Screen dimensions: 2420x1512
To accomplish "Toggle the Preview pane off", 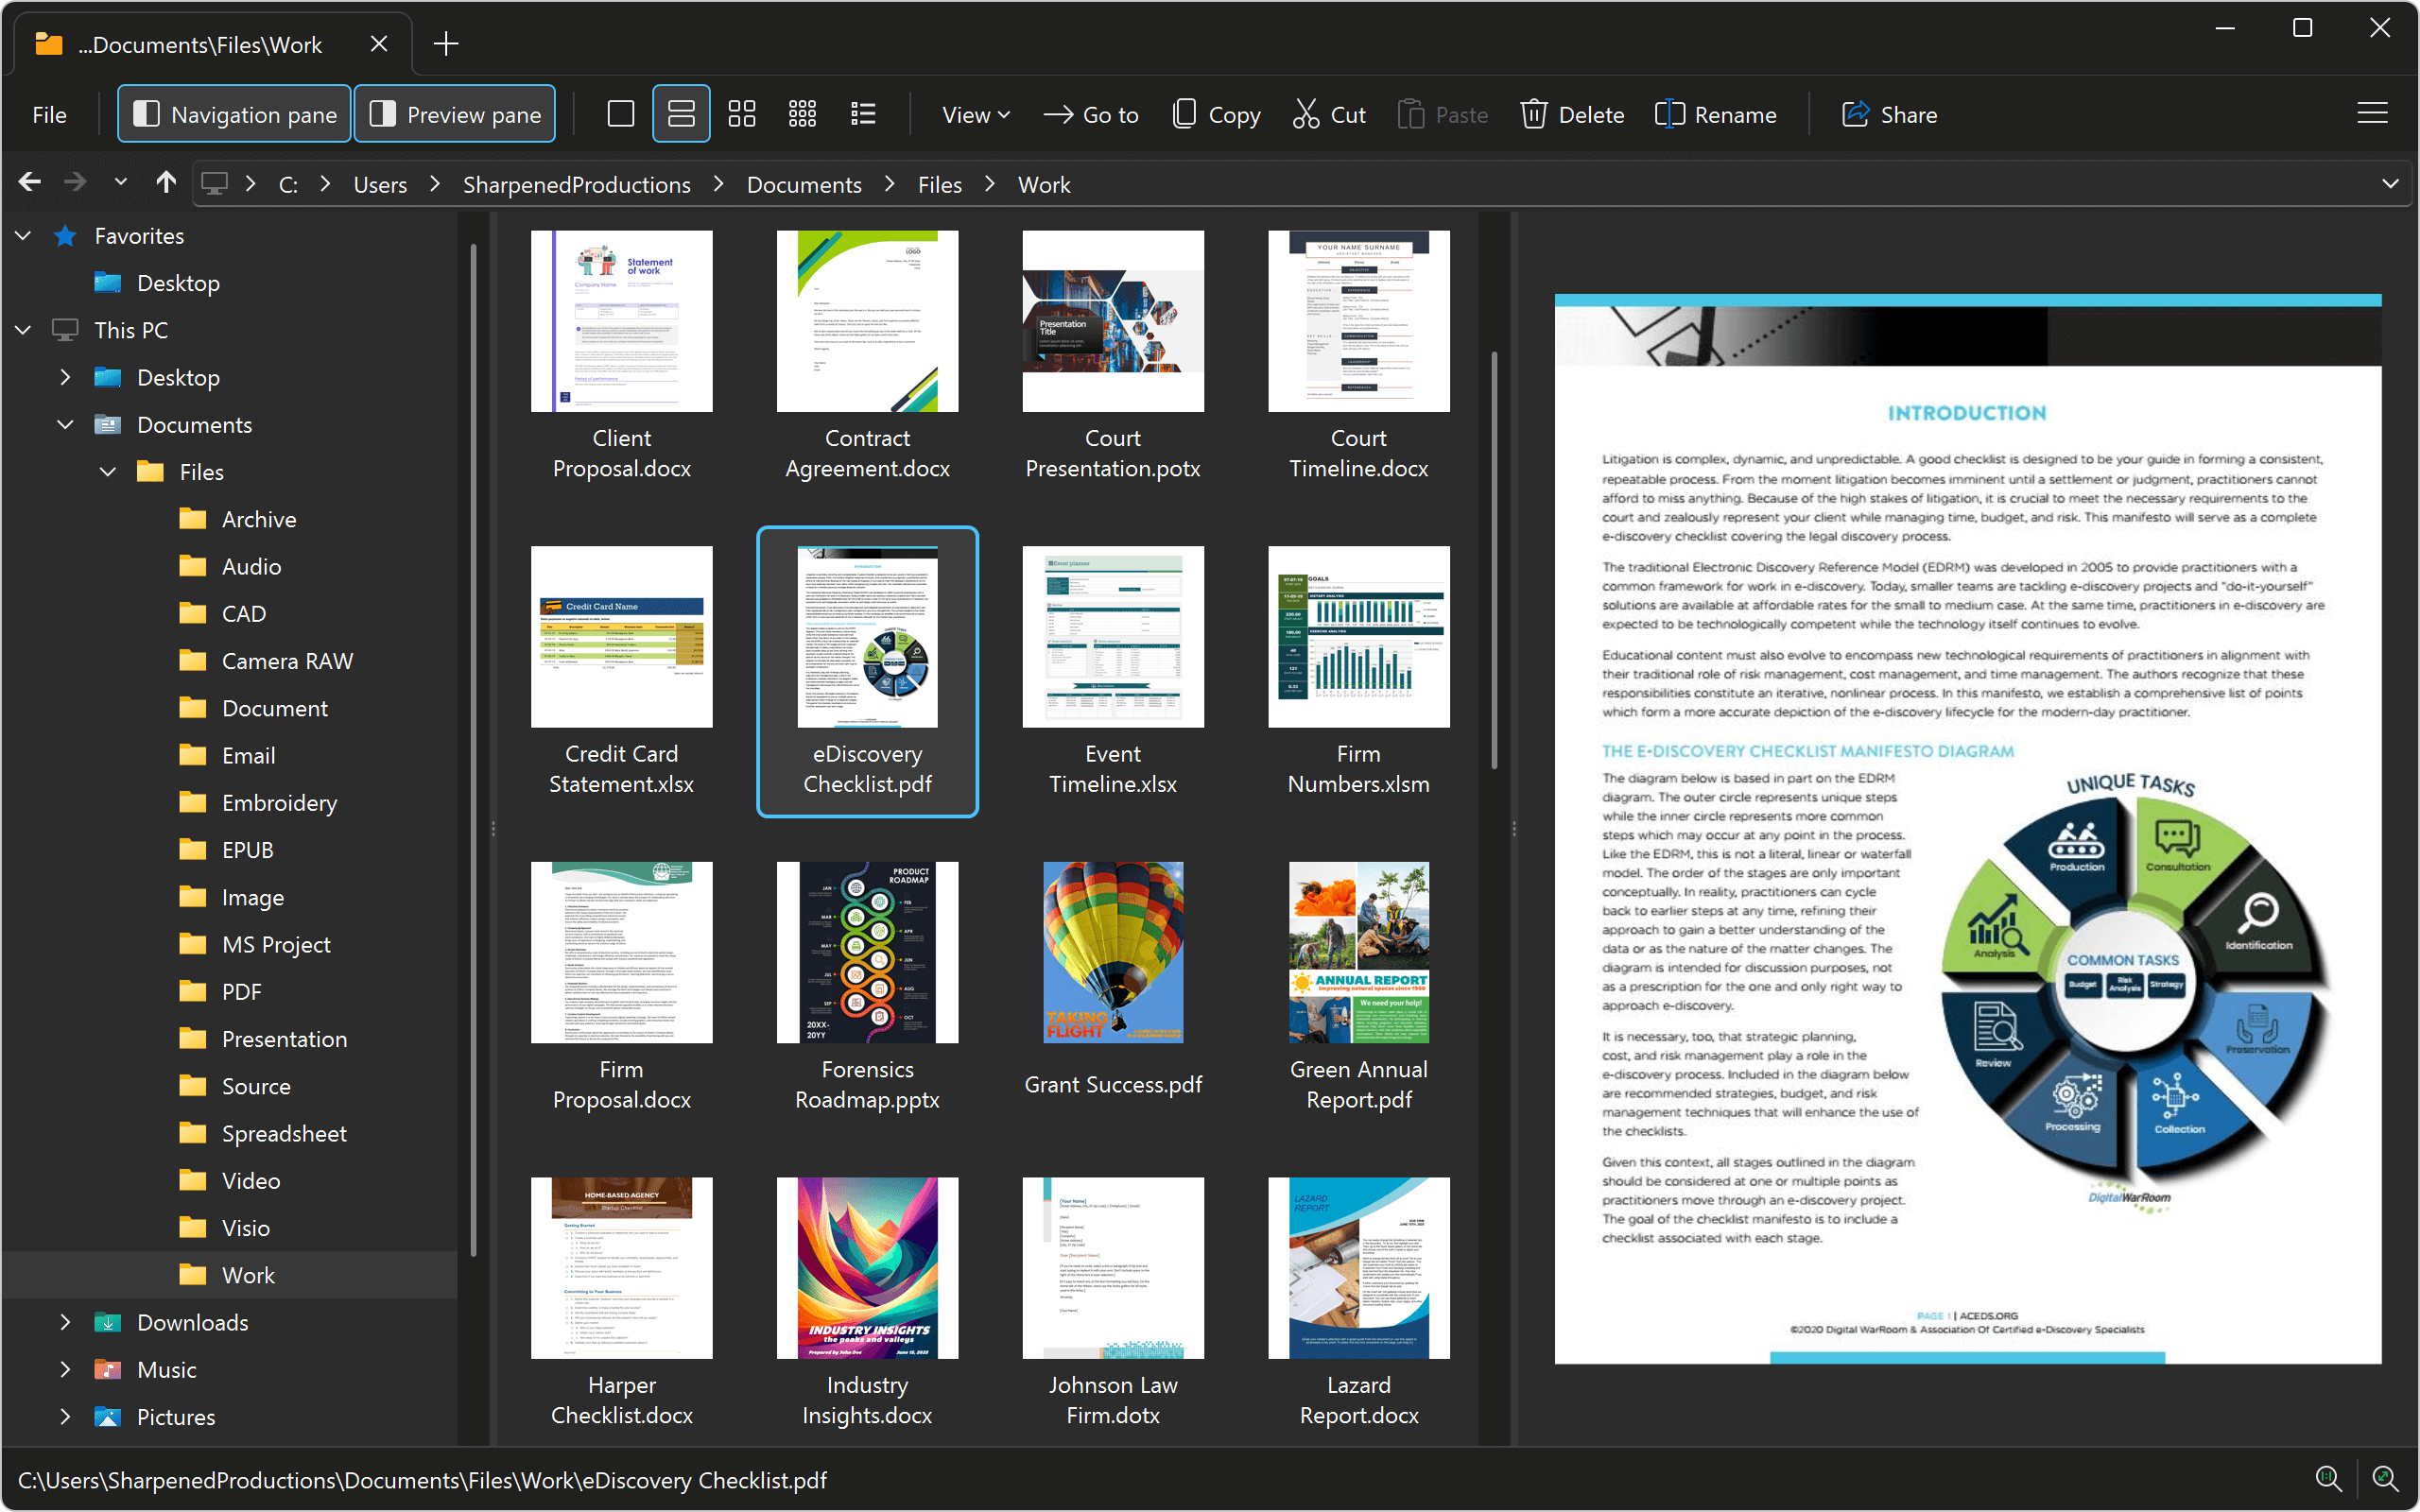I will point(455,113).
